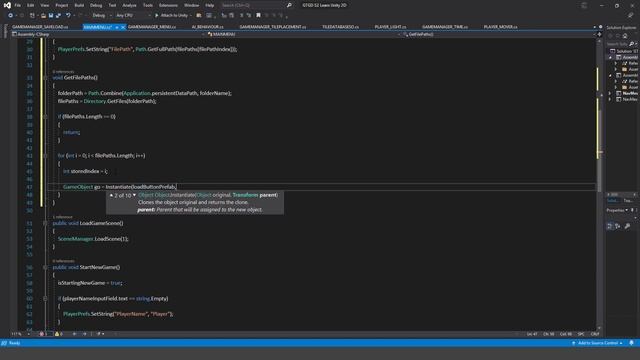Open the dropdown arrow next to Attach to Unity
This screenshot has height=360, width=640.
[x=191, y=16]
